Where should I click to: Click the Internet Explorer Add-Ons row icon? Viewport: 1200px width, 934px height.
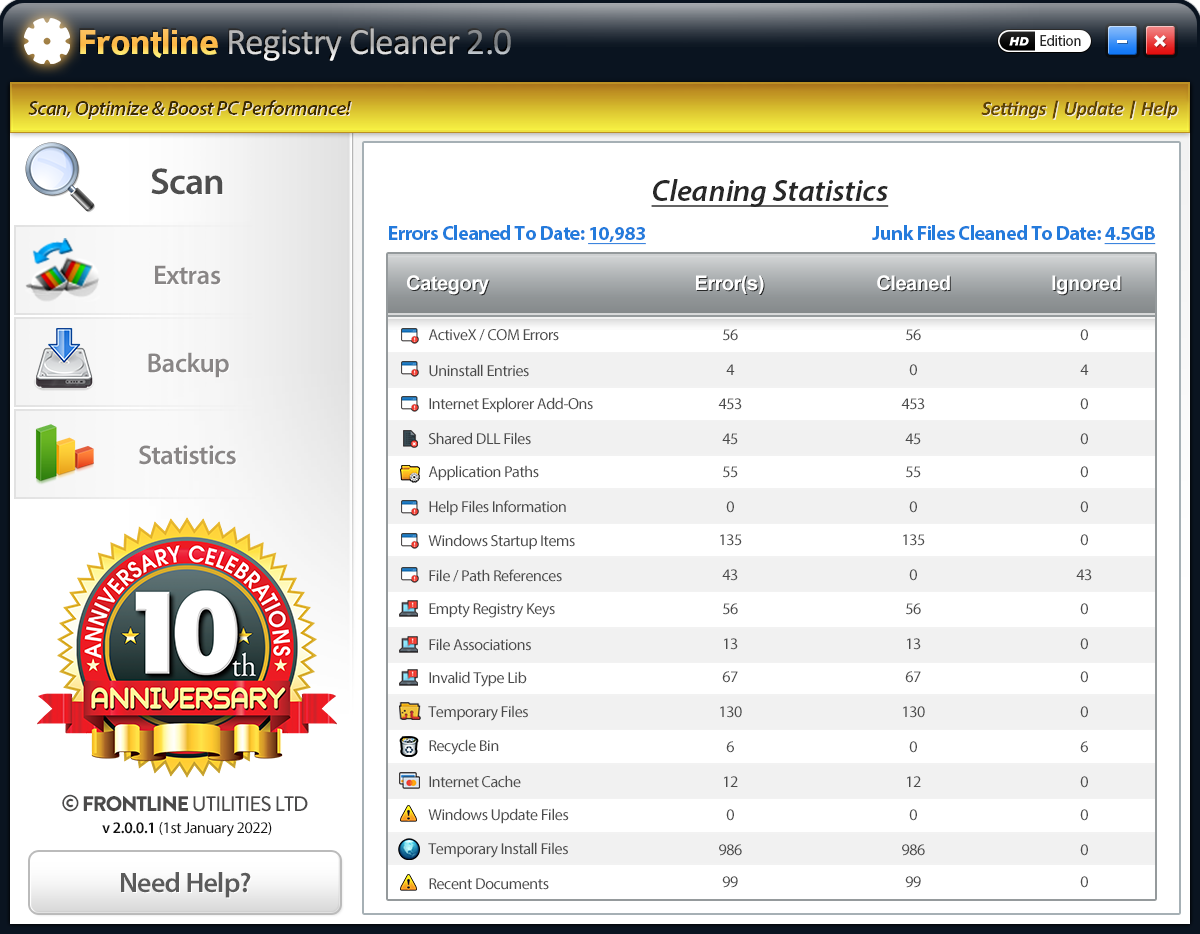pos(409,404)
